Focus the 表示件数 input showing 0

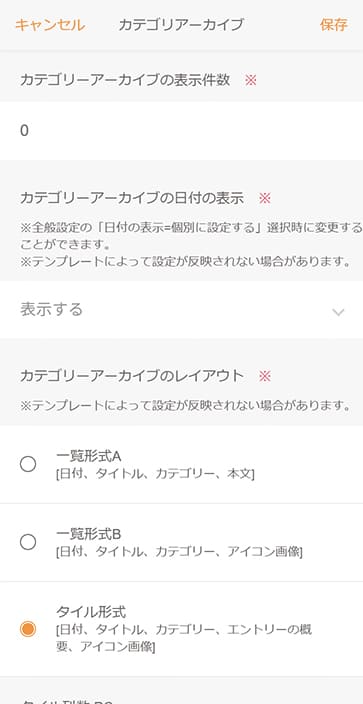pos(182,131)
